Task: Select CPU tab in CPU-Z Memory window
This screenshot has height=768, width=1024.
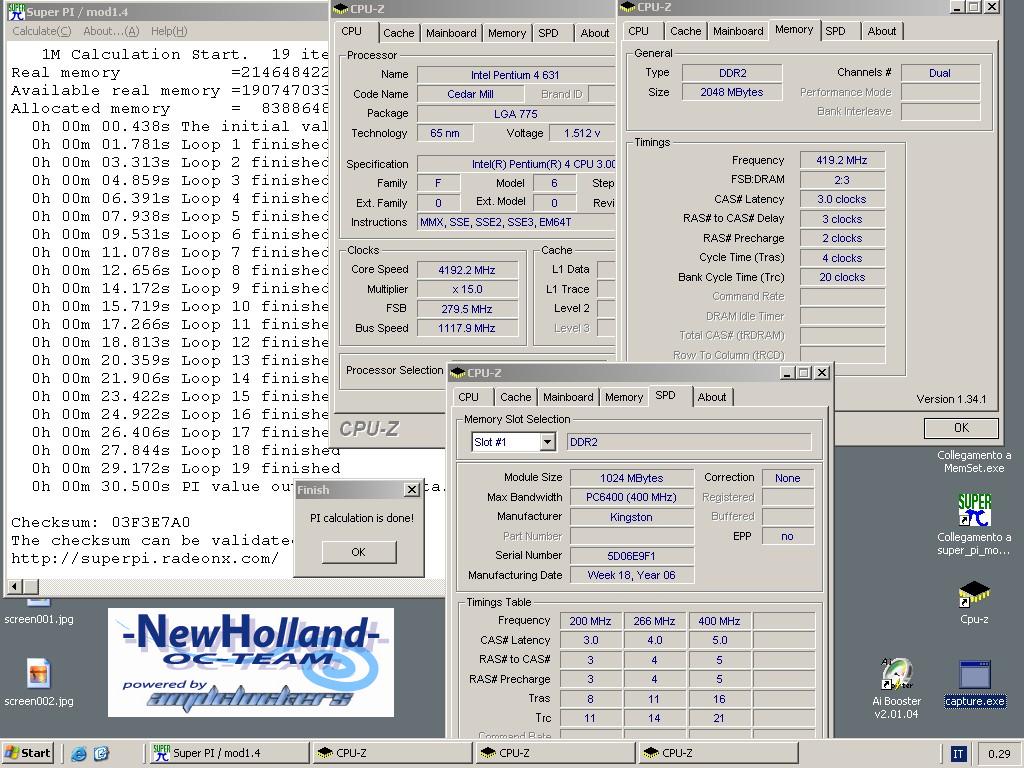Action: click(638, 31)
